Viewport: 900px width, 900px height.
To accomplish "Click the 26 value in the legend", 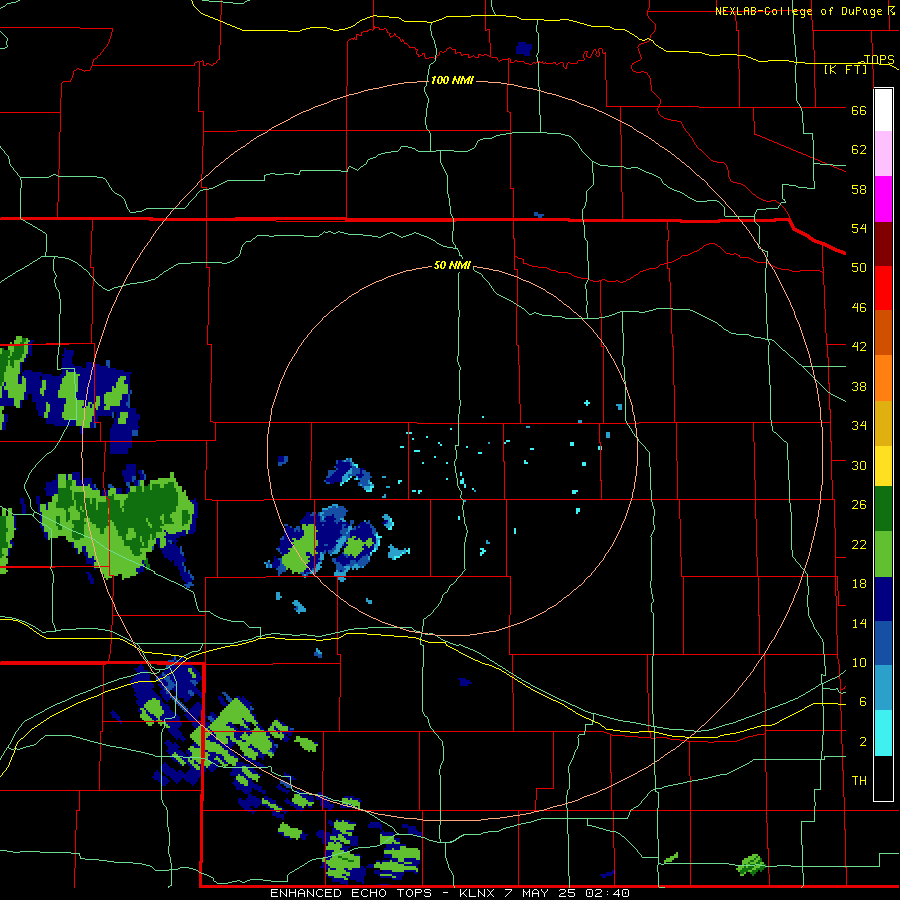I will 859,505.
